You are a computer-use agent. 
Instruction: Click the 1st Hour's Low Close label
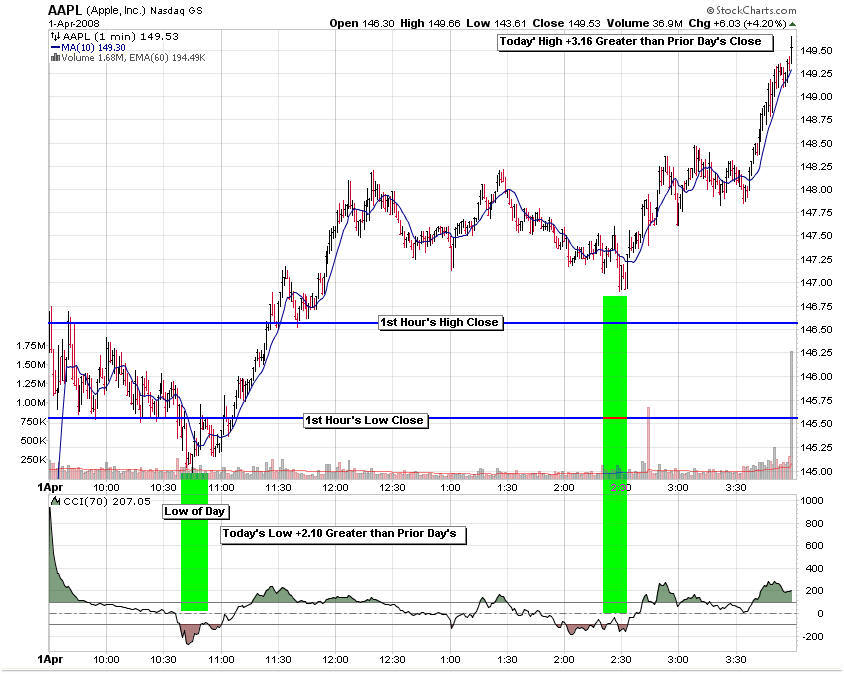pos(366,420)
